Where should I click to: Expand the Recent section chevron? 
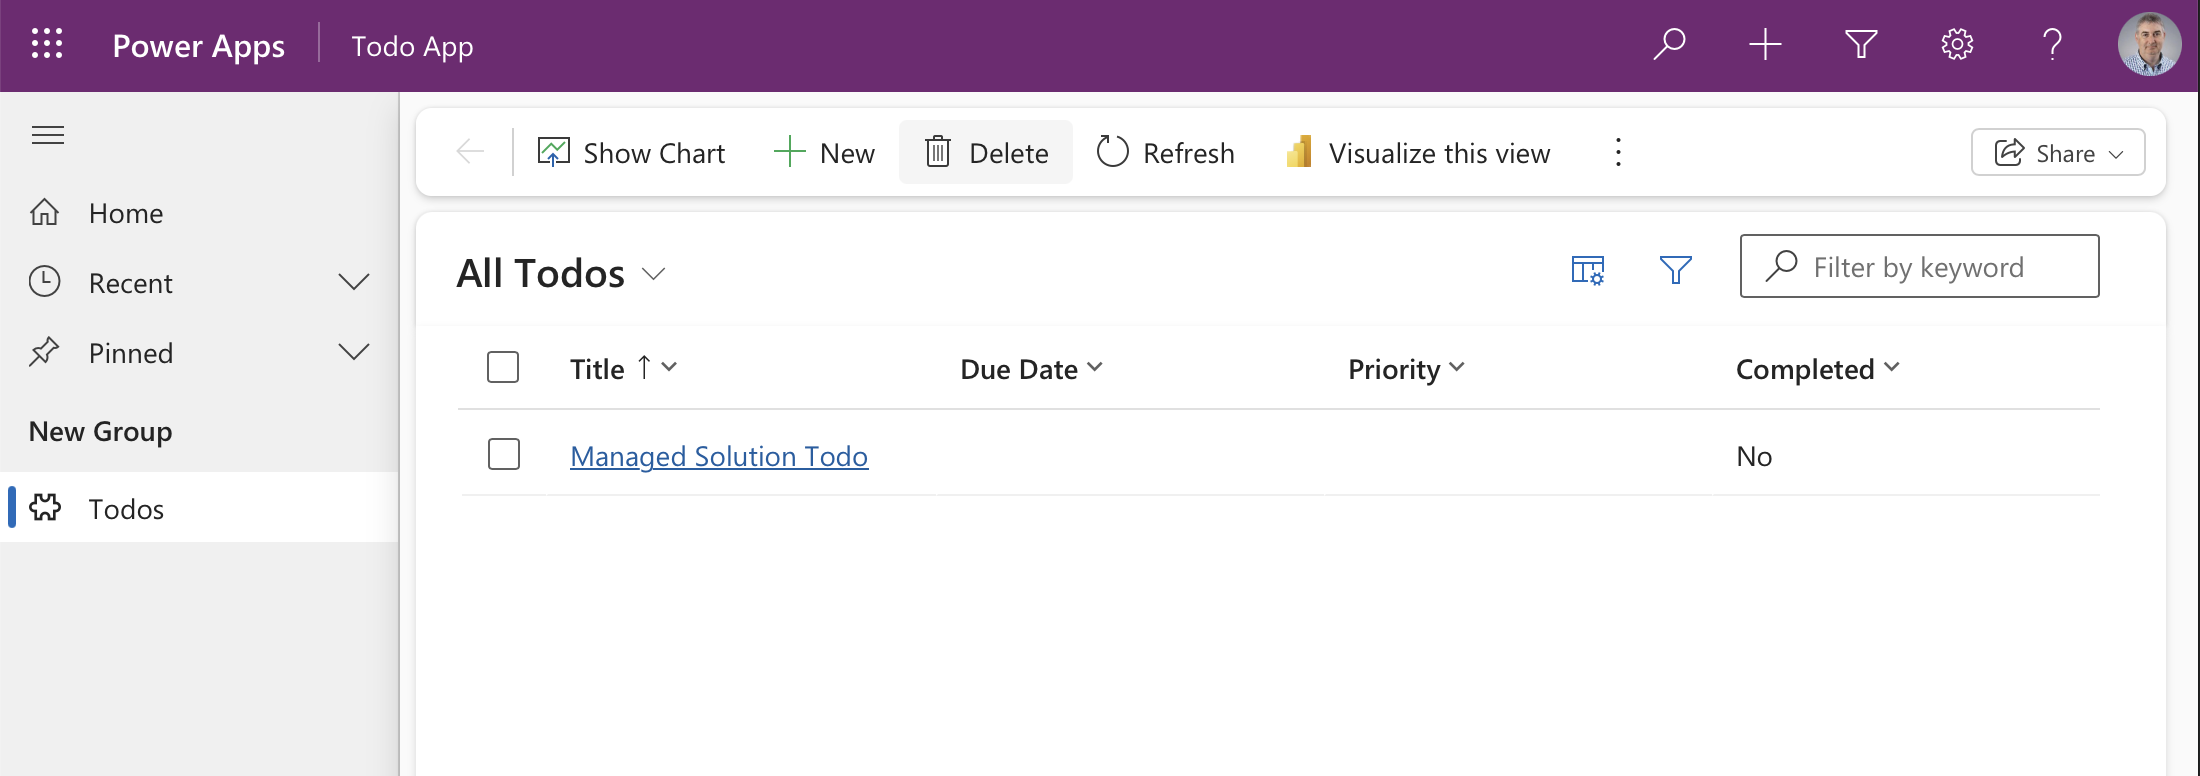354,282
